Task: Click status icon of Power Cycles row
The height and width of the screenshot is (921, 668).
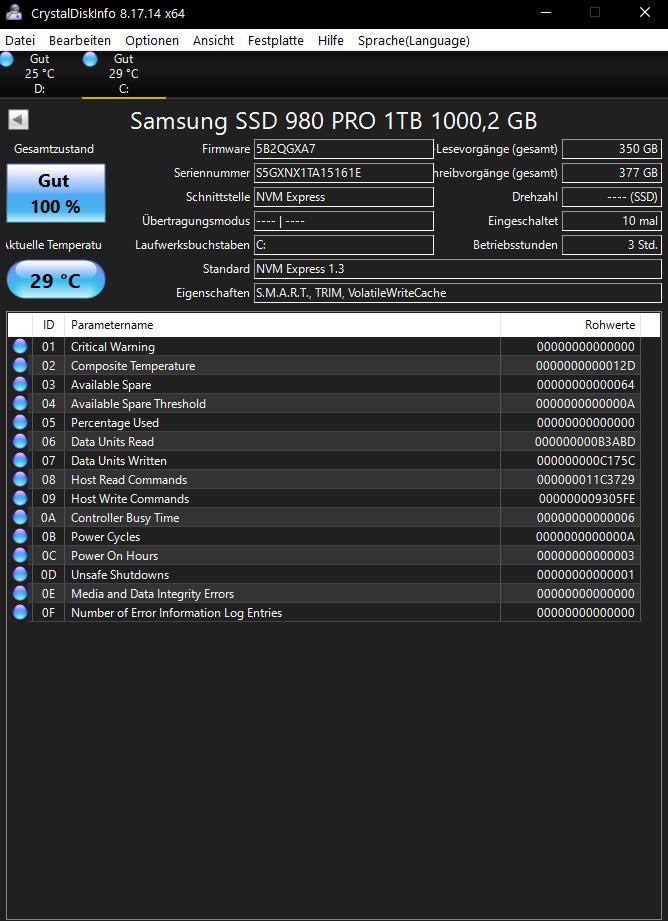Action: pos(20,536)
